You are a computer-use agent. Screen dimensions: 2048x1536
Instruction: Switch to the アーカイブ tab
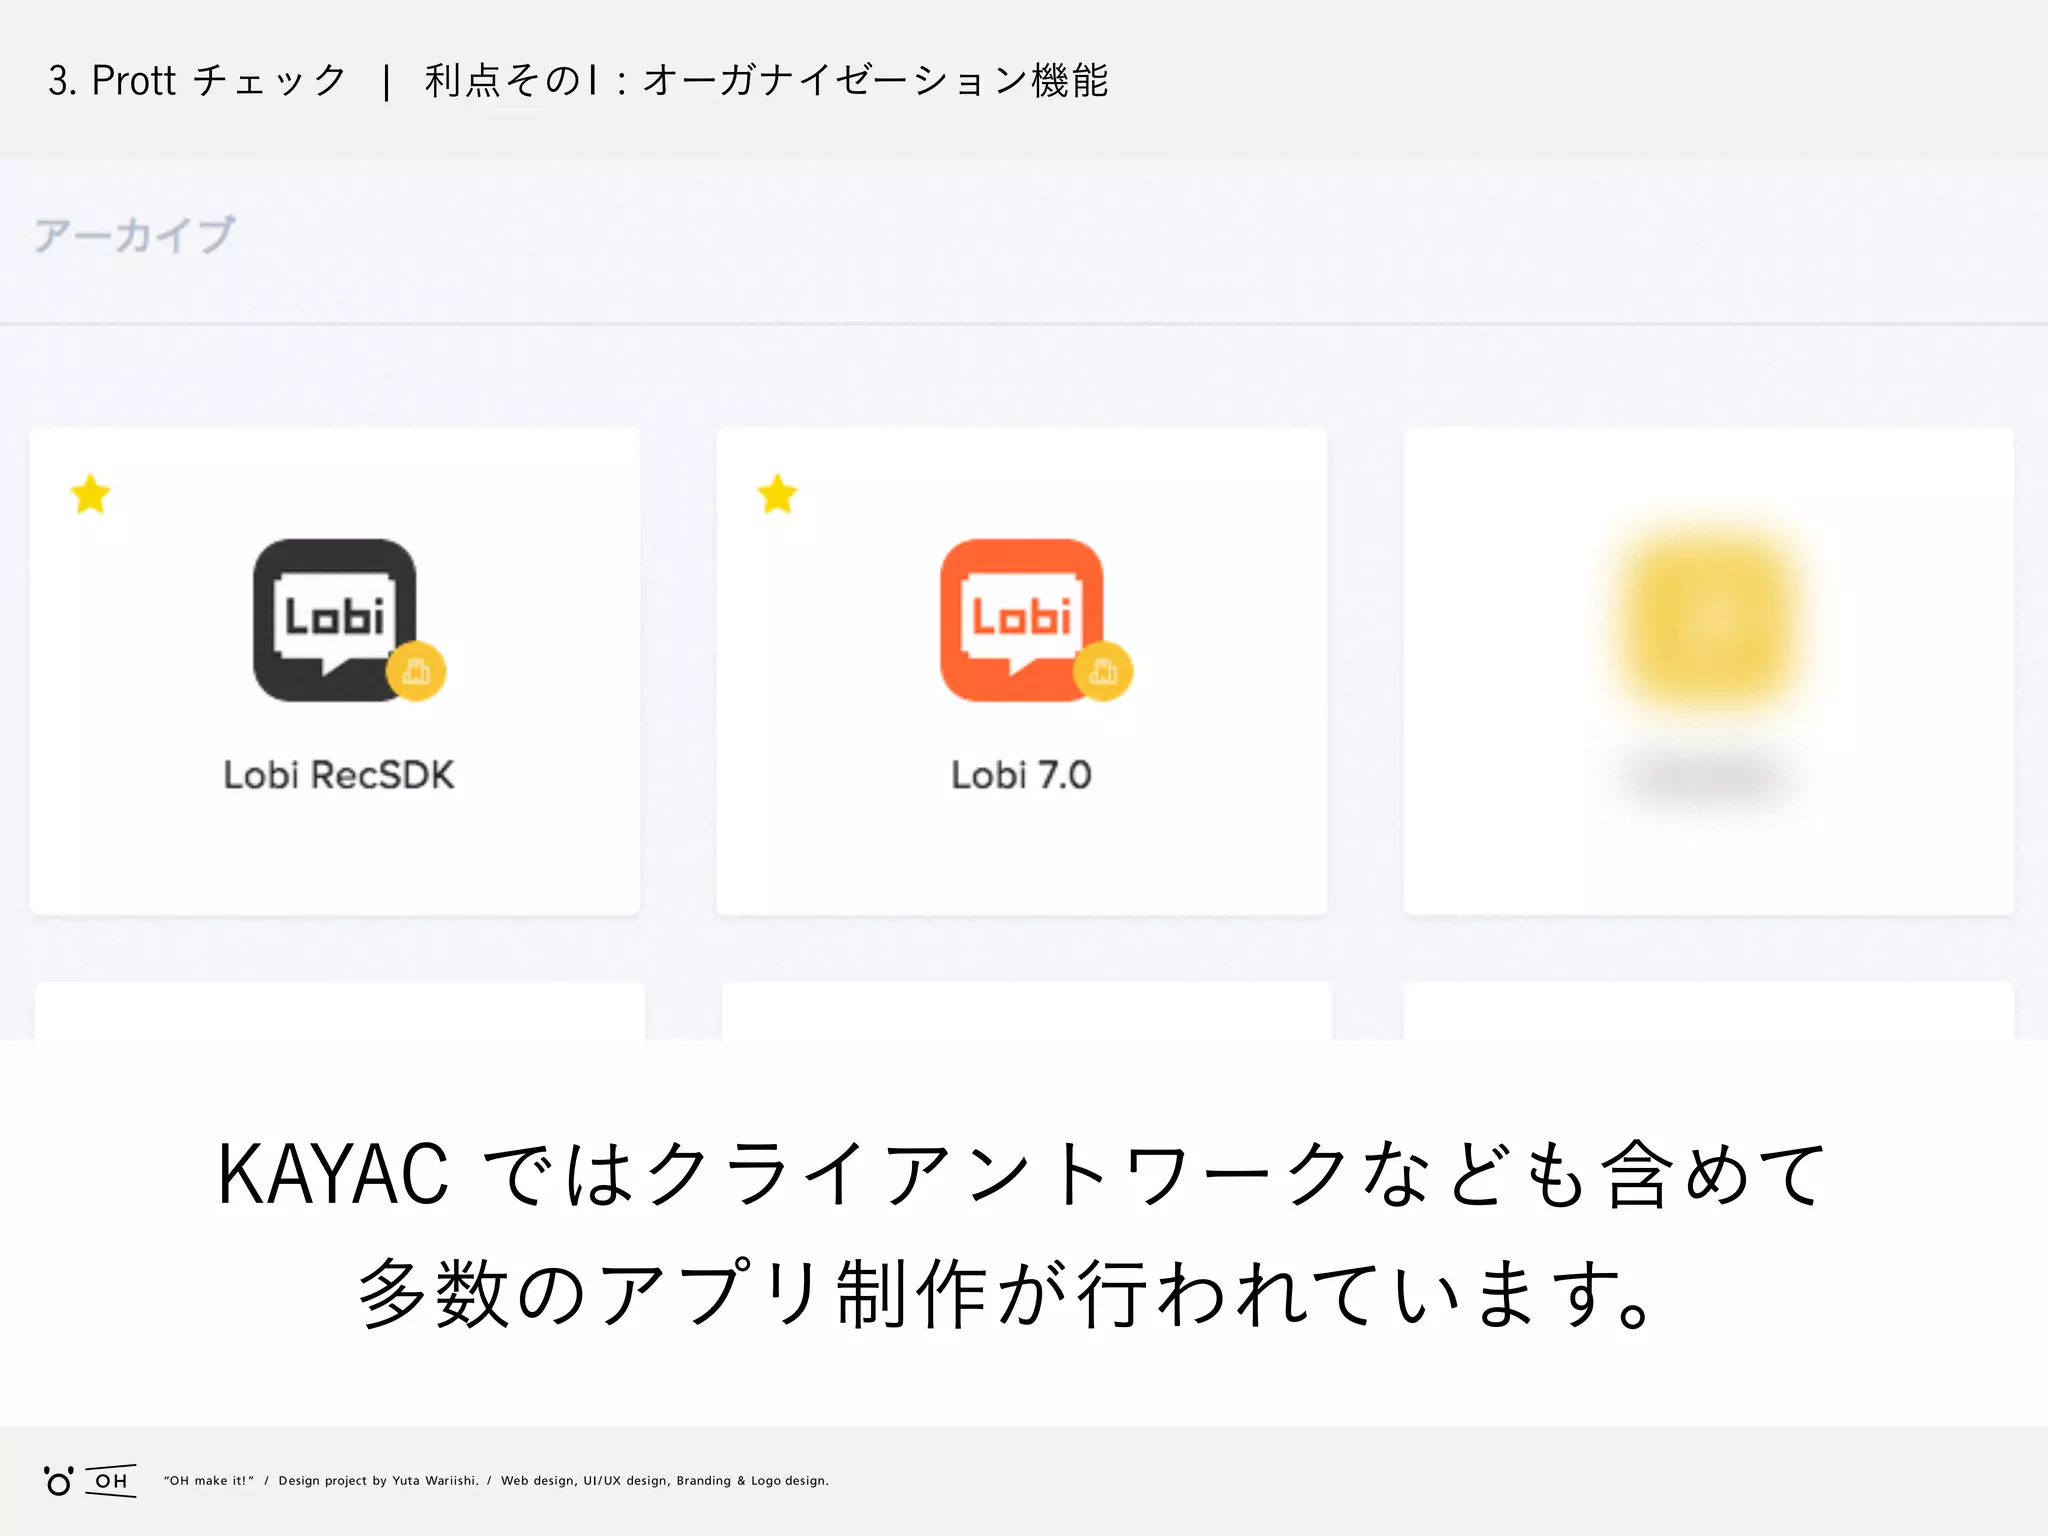click(135, 236)
